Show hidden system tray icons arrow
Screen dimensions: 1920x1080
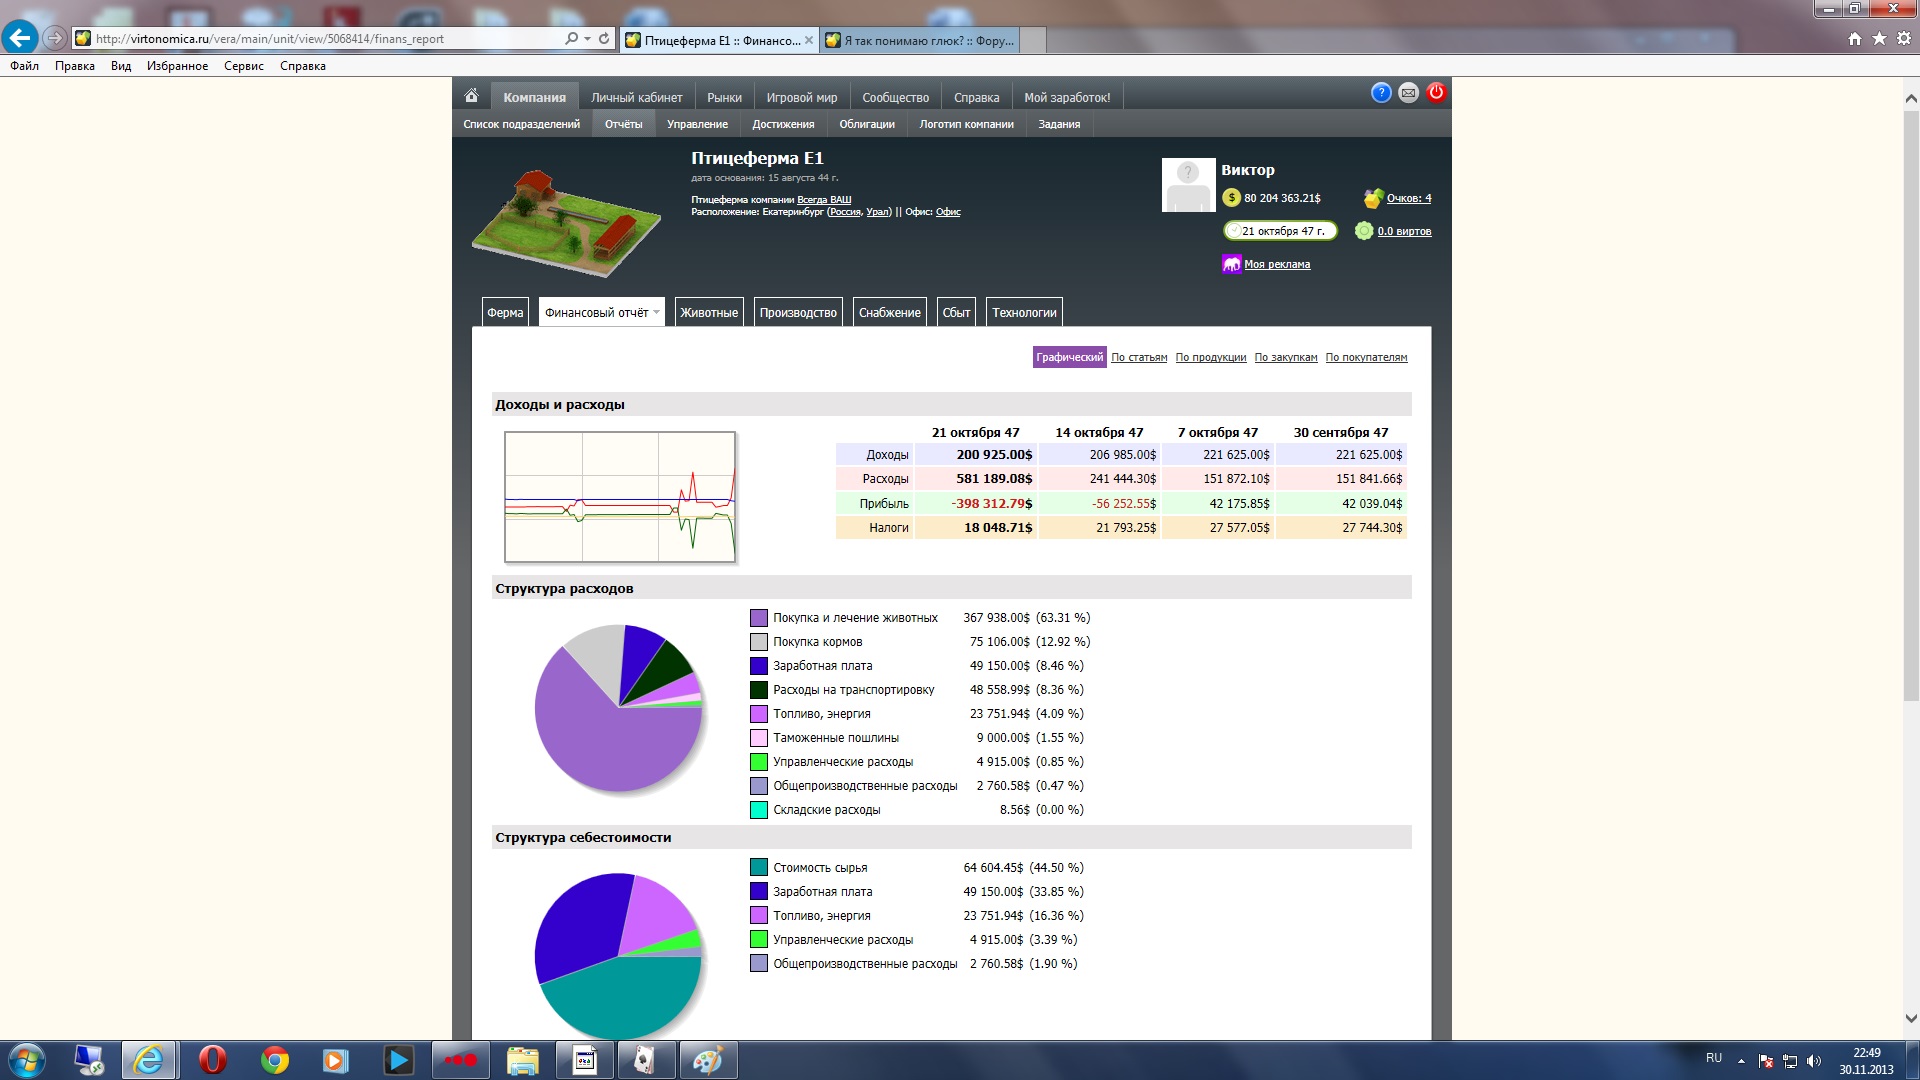click(x=1741, y=1060)
